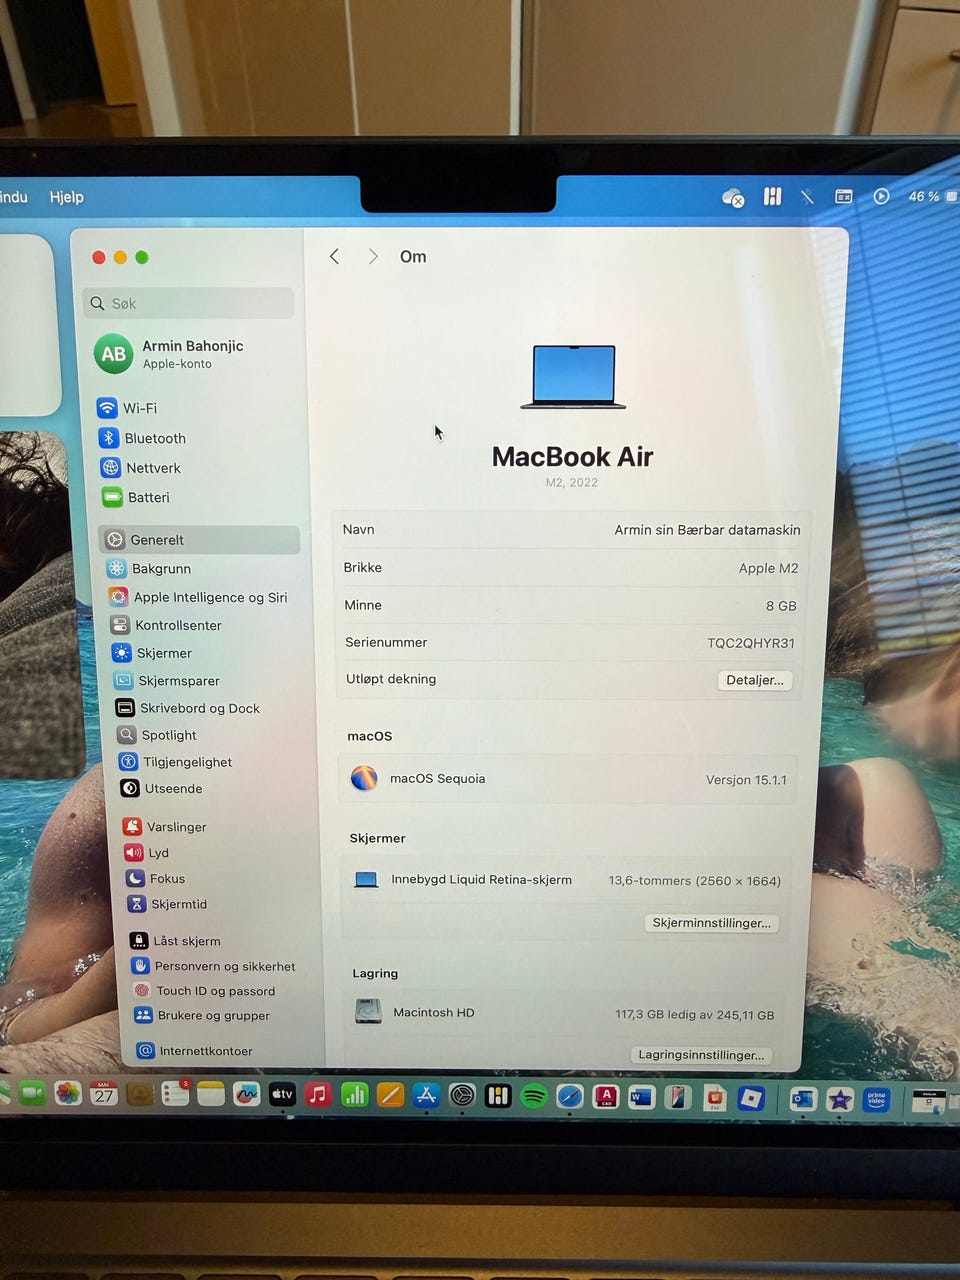Open Pages from the Dock
The image size is (960, 1280).
390,1095
